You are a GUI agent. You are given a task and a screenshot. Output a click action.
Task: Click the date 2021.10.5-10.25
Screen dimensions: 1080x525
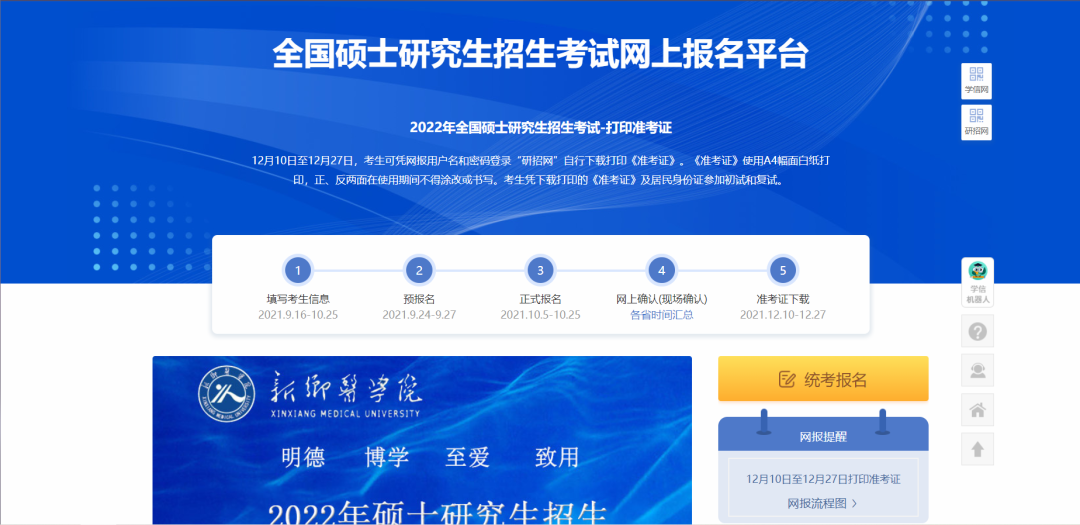[540, 315]
